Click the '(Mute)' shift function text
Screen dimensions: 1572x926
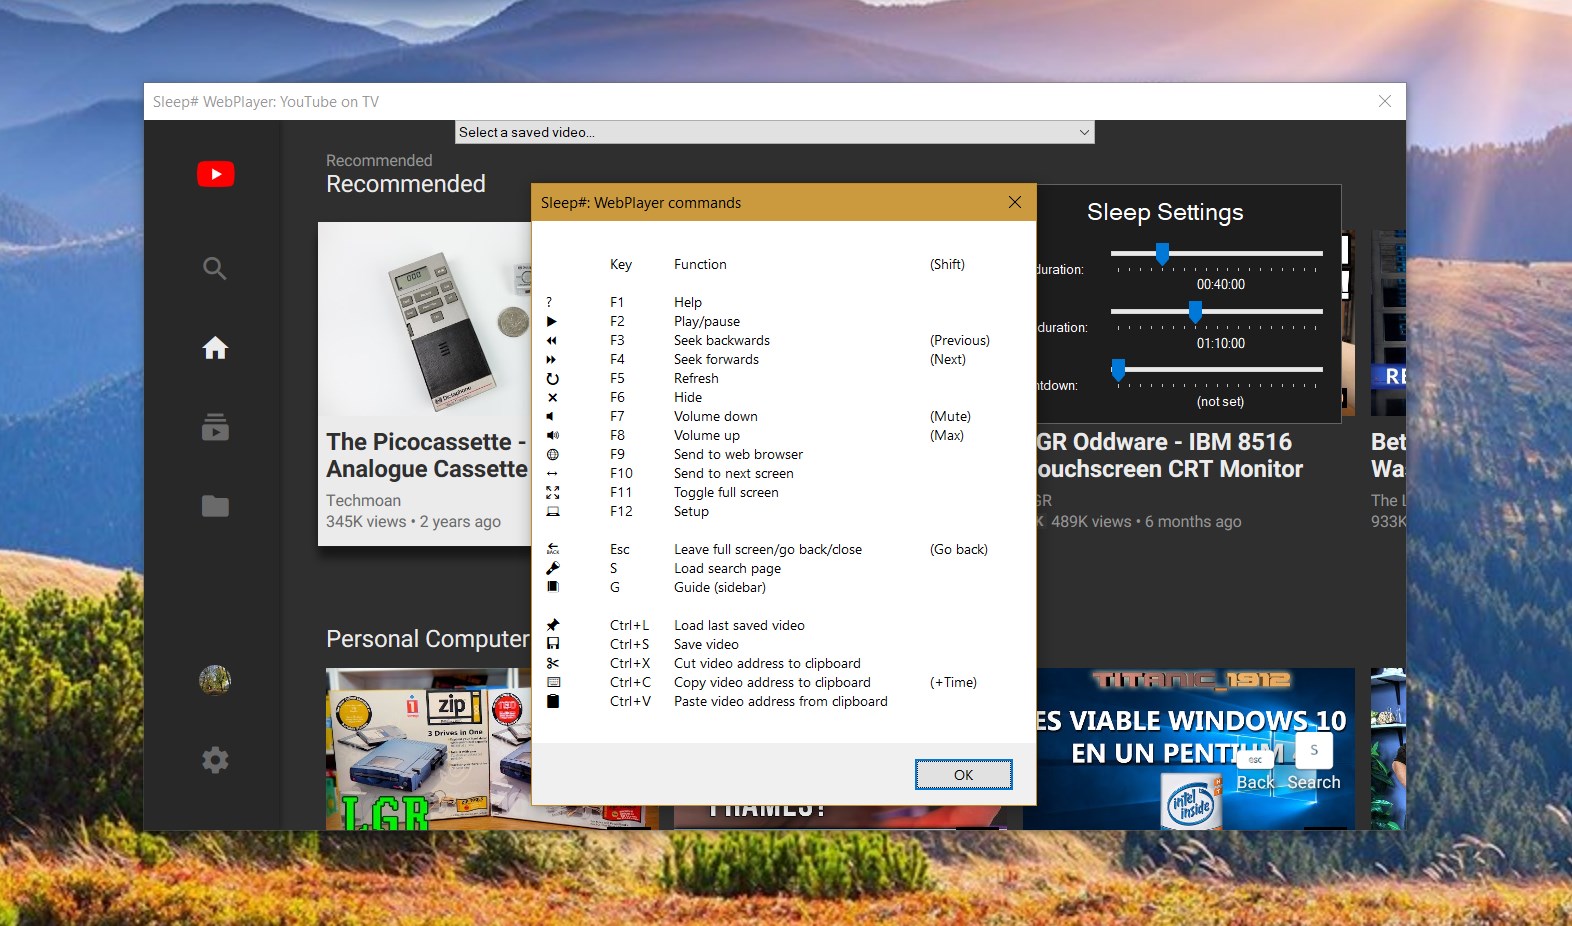pos(950,416)
